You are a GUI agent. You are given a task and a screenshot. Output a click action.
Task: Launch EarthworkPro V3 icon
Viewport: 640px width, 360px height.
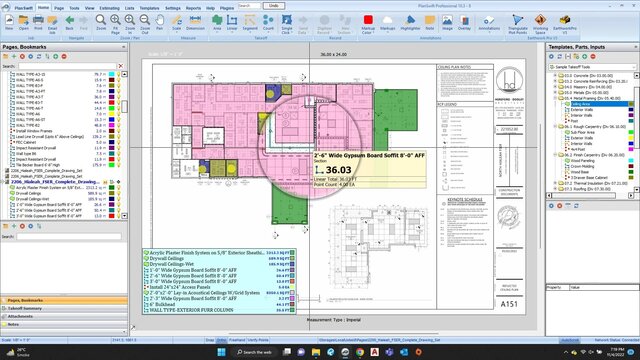pyautogui.click(x=565, y=24)
